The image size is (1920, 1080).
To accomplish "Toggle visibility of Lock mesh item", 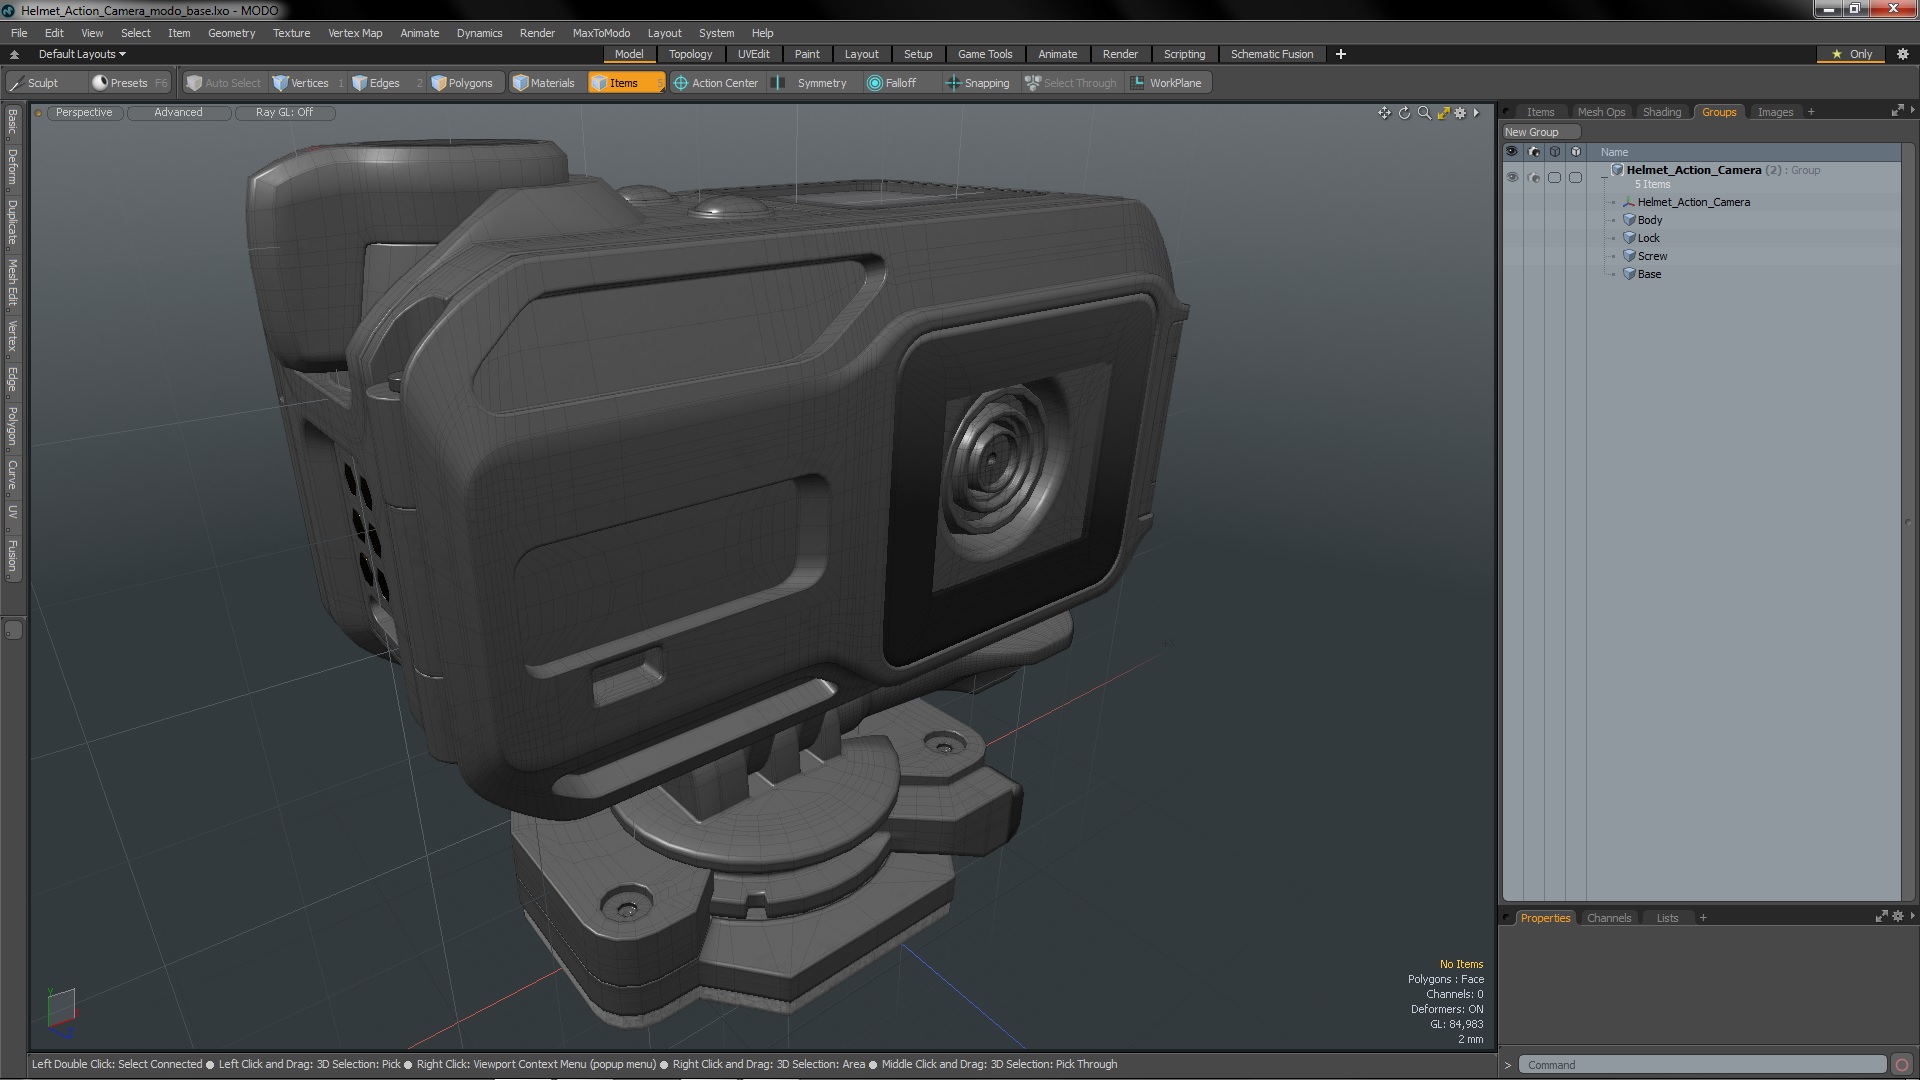I will pyautogui.click(x=1513, y=237).
